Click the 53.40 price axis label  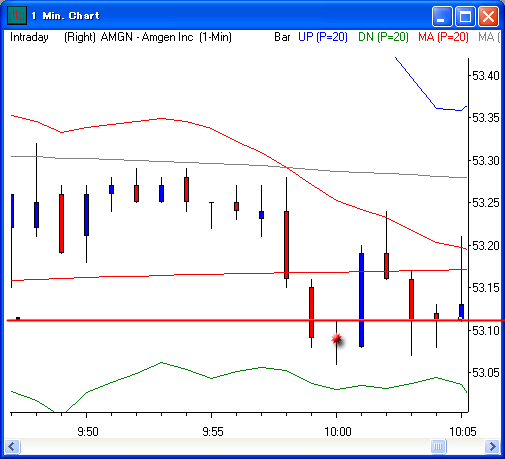[486, 76]
